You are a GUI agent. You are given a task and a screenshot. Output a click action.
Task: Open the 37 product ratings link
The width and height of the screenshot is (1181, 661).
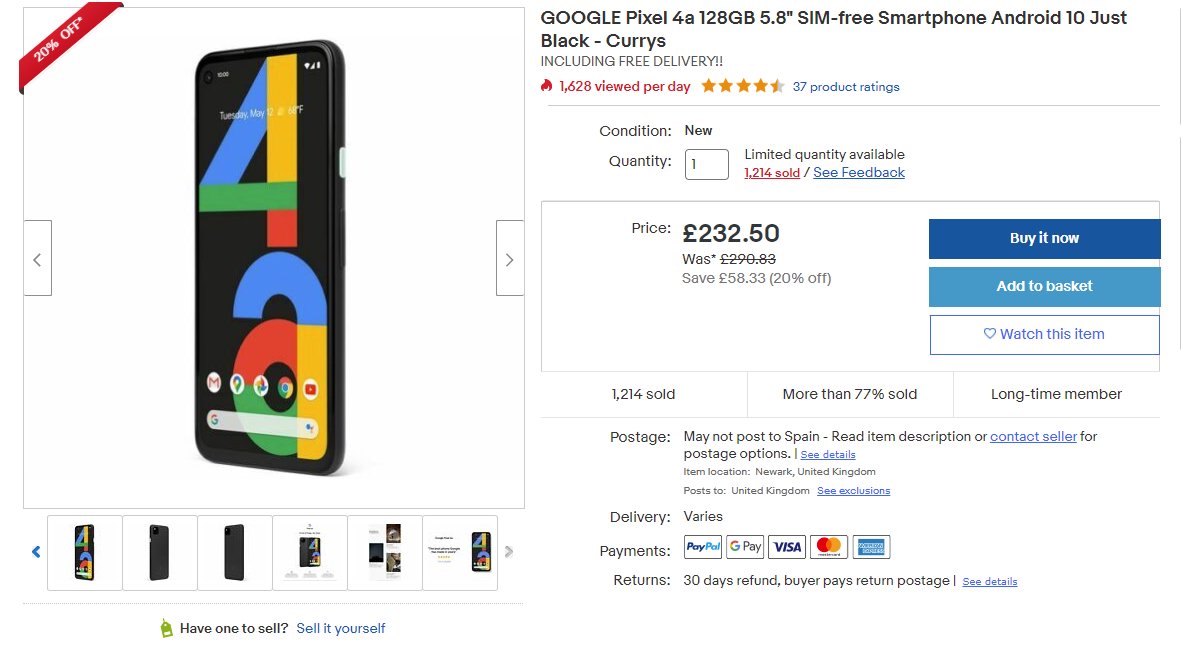pyautogui.click(x=845, y=87)
